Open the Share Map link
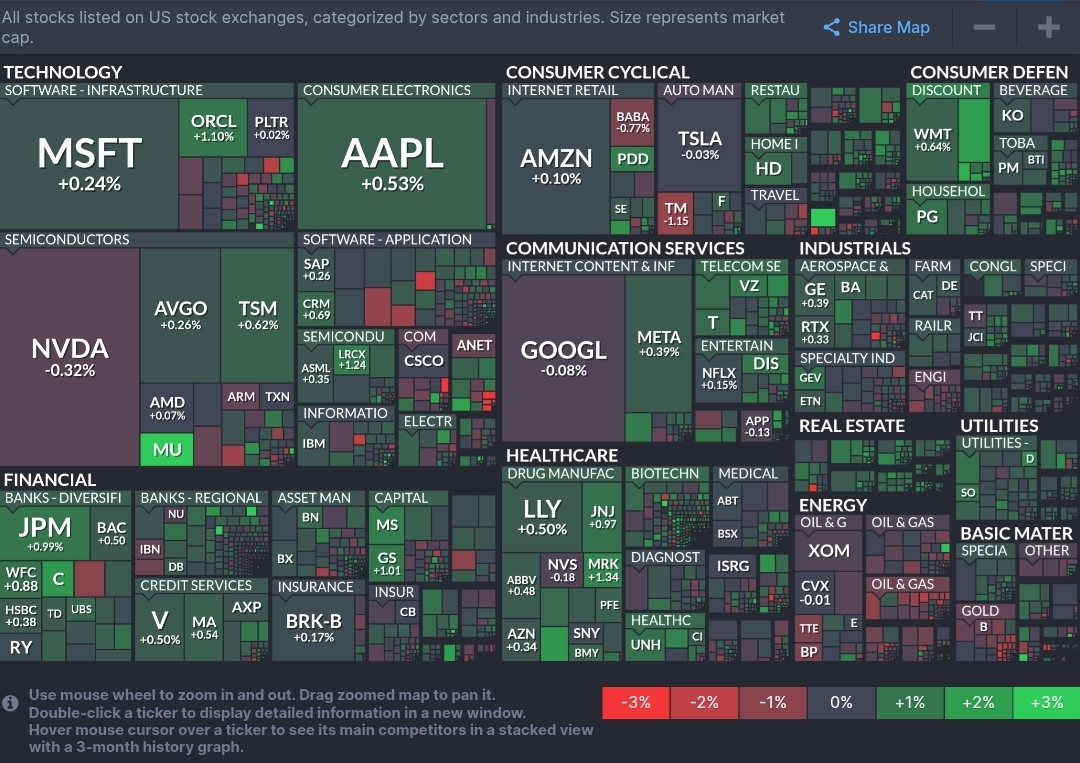Image resolution: width=1080 pixels, height=763 pixels. (x=877, y=28)
